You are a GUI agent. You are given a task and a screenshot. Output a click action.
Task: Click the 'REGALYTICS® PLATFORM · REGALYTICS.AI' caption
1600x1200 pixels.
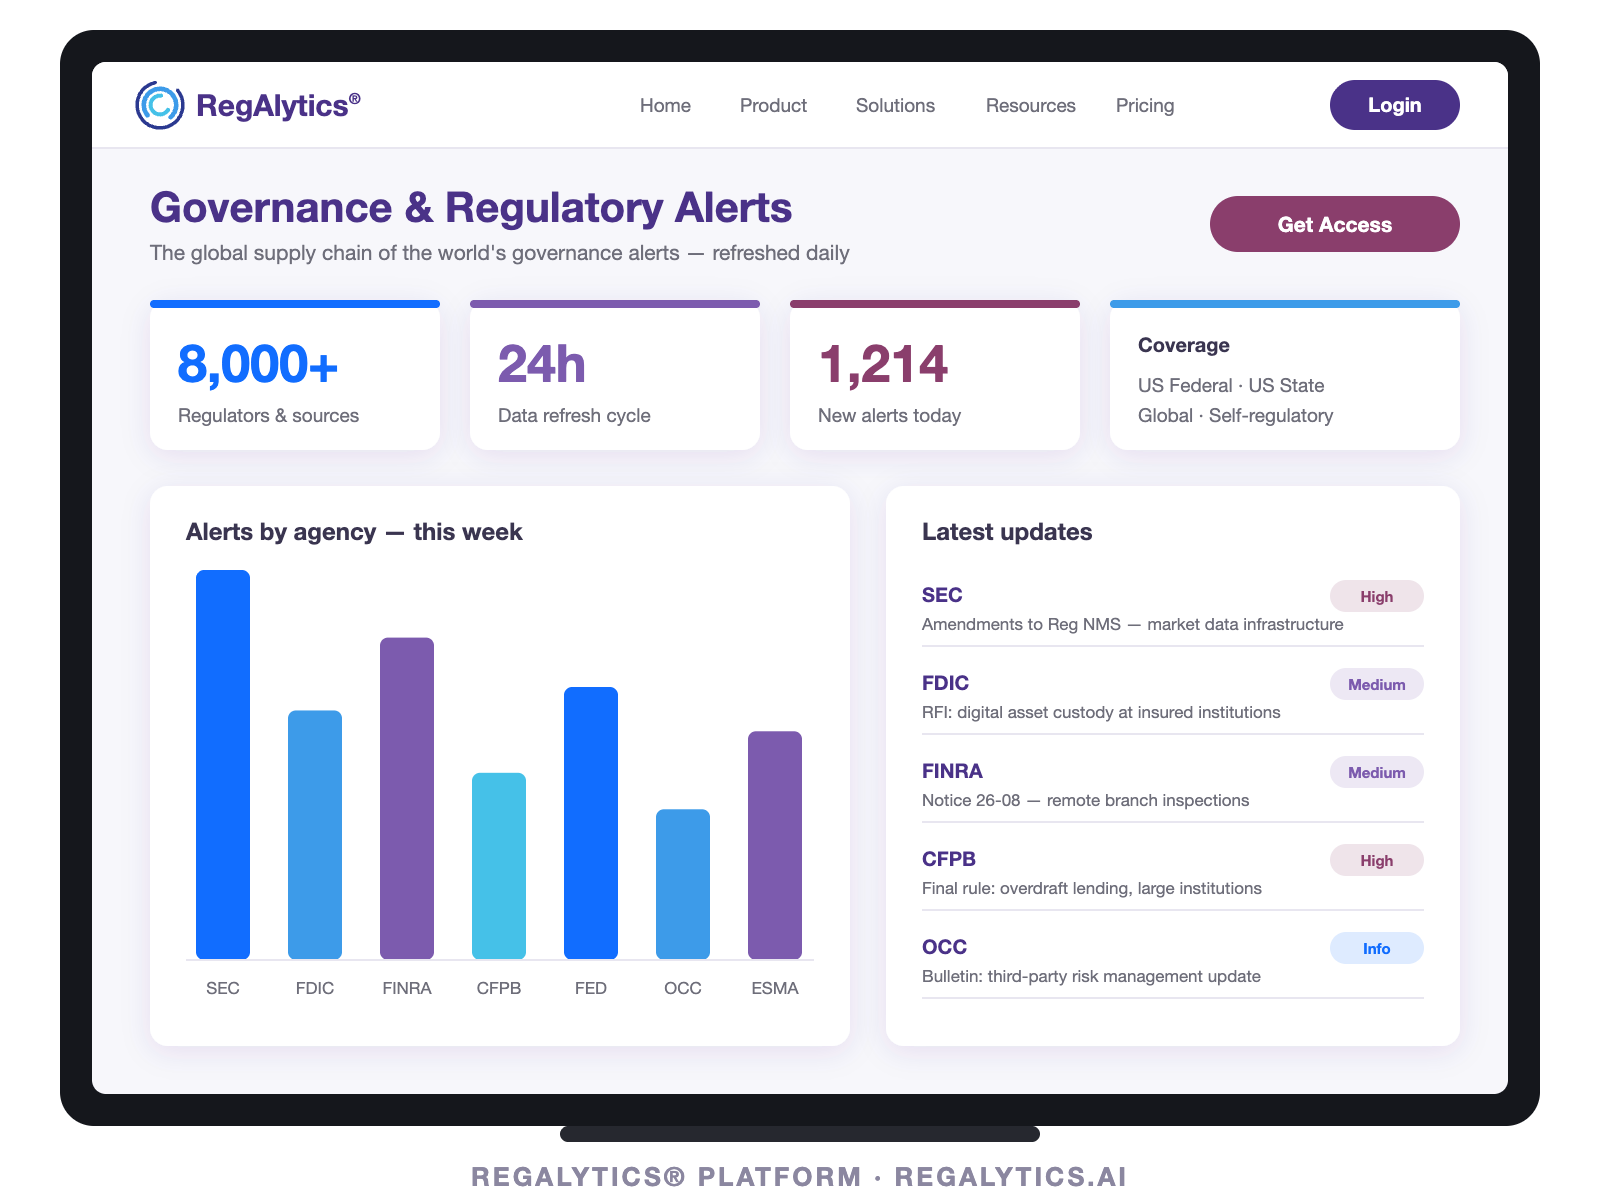coord(799,1176)
